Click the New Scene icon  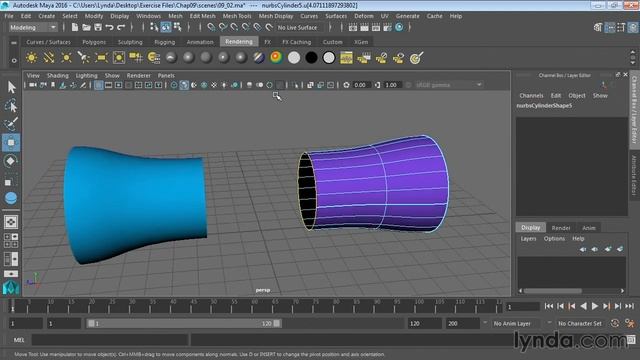click(75, 27)
